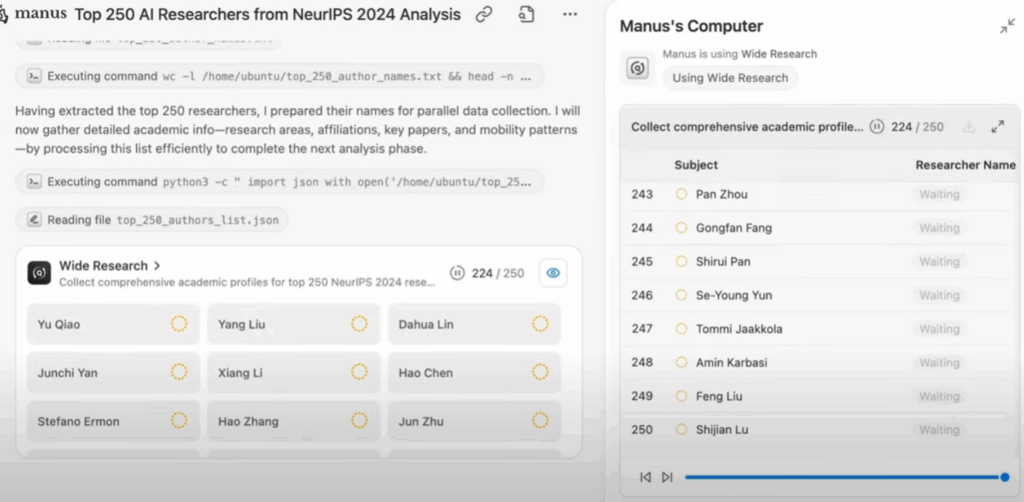
Task: Expand the Wide Research title chevron
Action: (x=157, y=266)
